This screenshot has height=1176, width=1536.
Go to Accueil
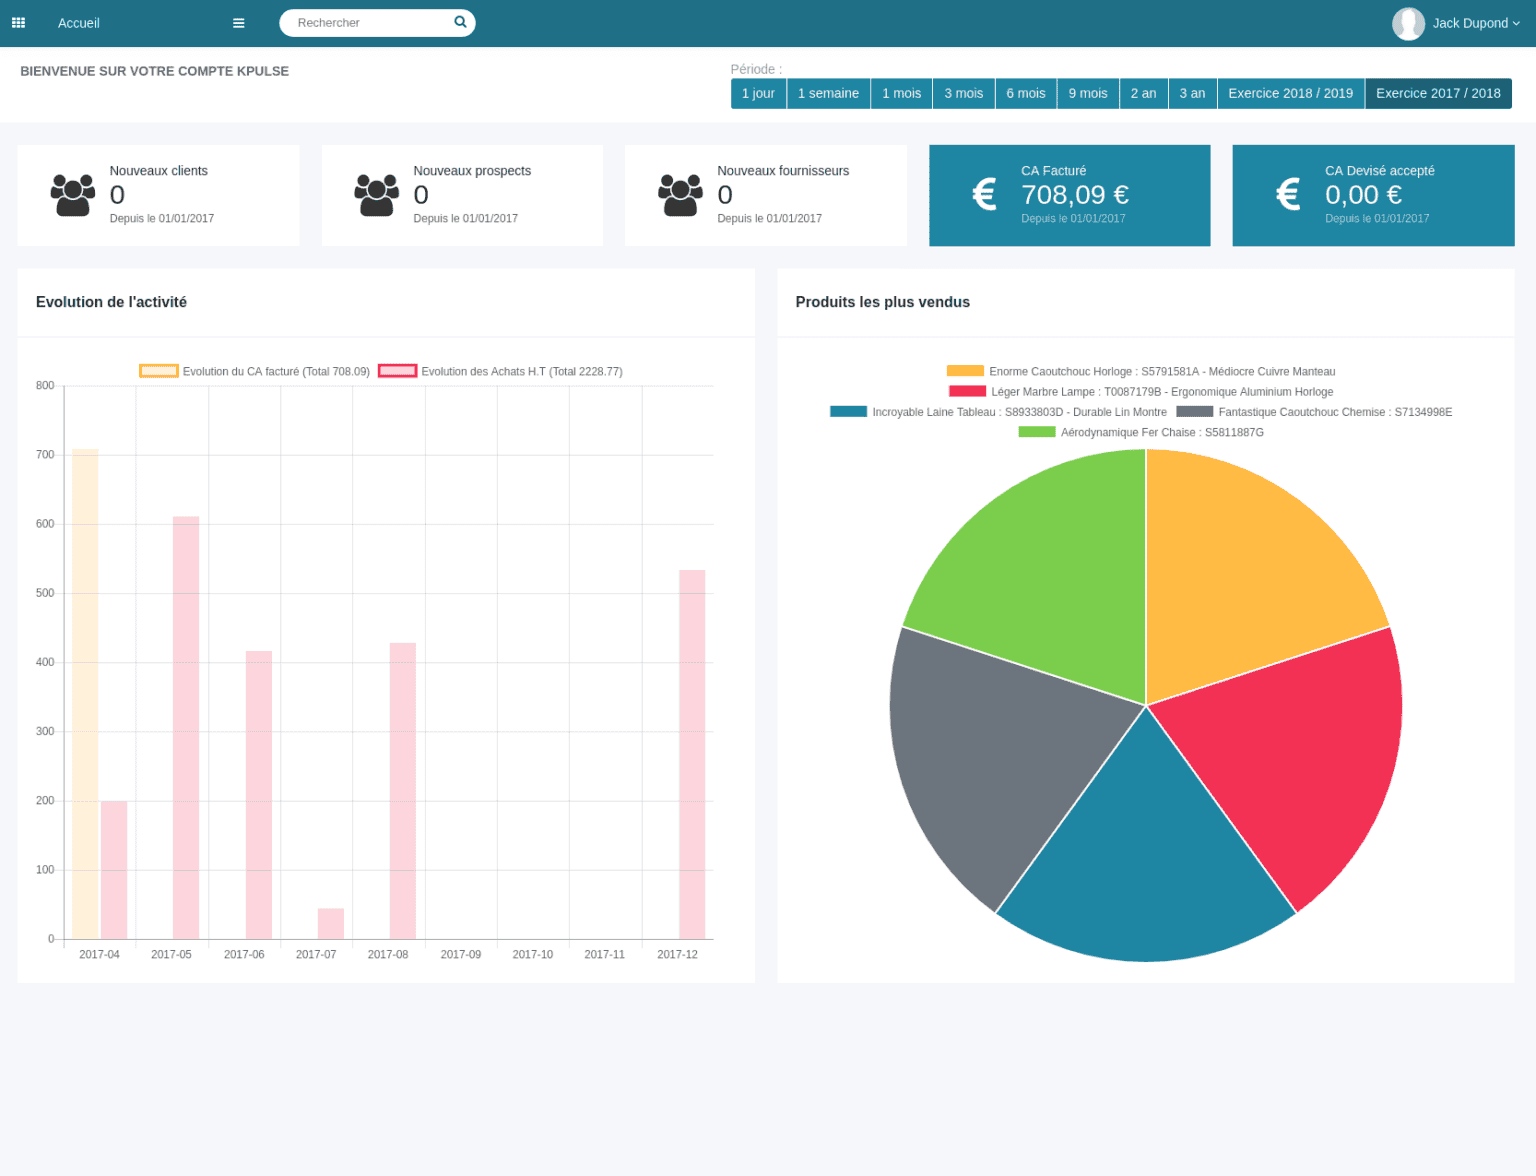click(x=78, y=22)
